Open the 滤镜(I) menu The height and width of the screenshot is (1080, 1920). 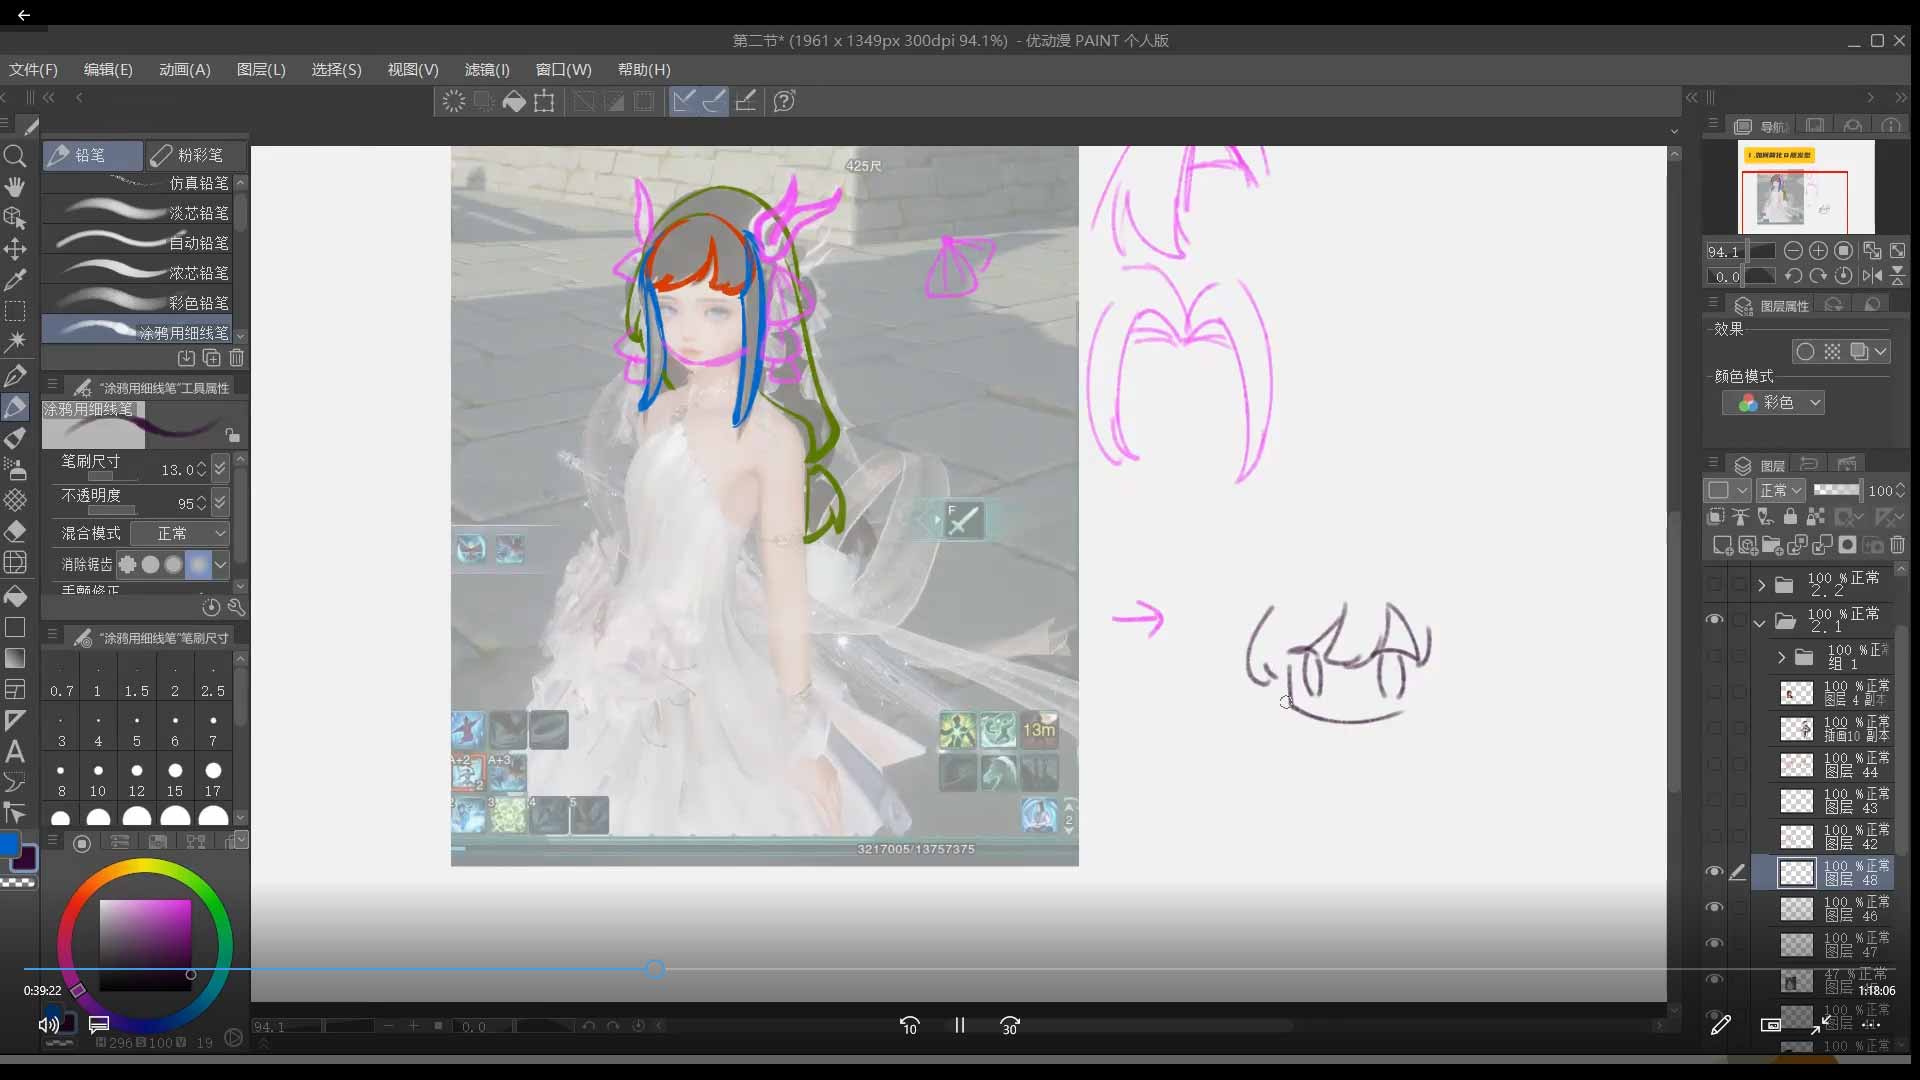coord(487,70)
